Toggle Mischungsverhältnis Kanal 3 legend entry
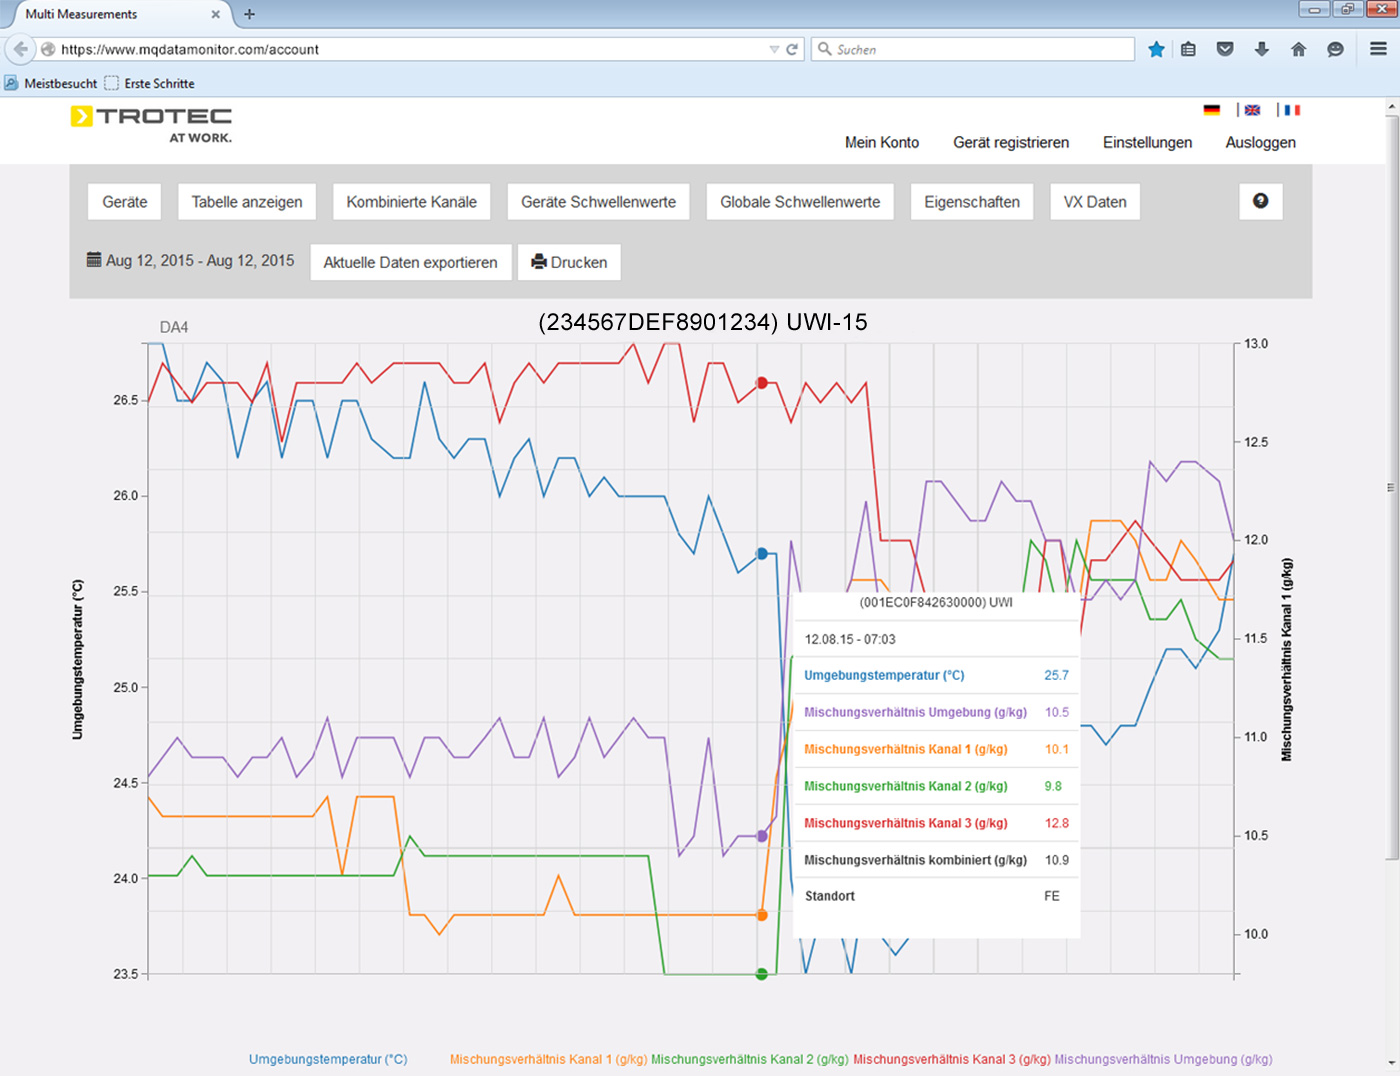1400x1076 pixels. click(952, 1059)
